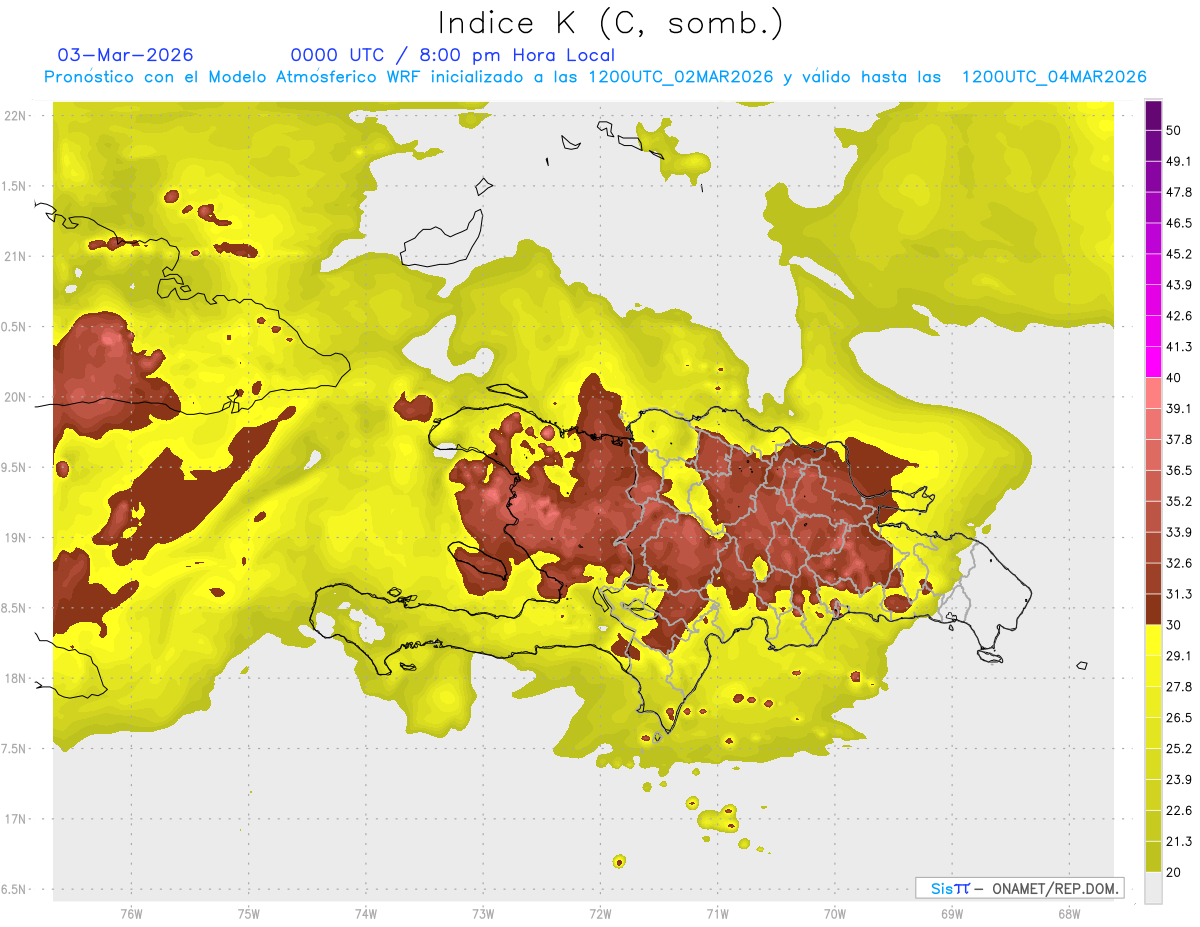The width and height of the screenshot is (1200, 927).
Task: Click the title 'Indice K (C, somb.)'
Action: point(612,24)
